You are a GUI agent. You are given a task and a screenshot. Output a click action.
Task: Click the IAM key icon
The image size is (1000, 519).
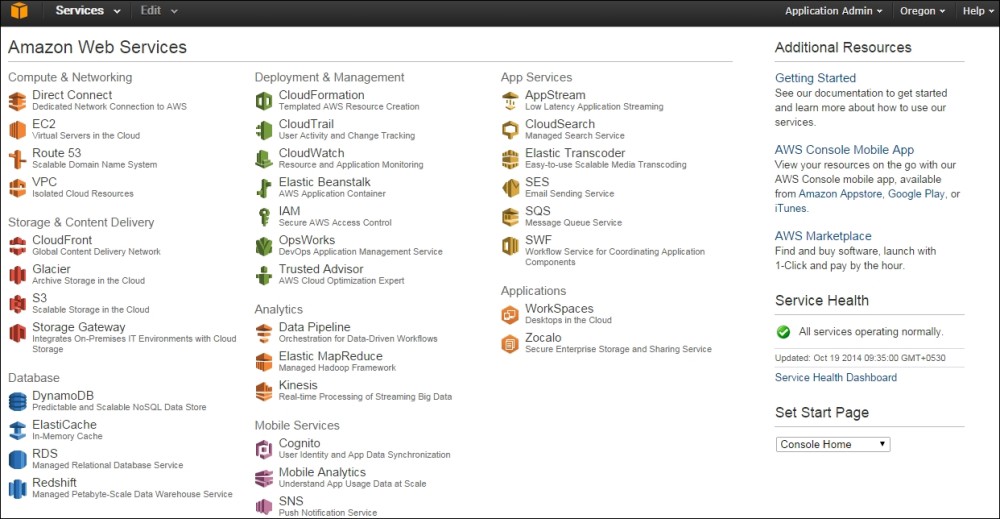tap(263, 217)
